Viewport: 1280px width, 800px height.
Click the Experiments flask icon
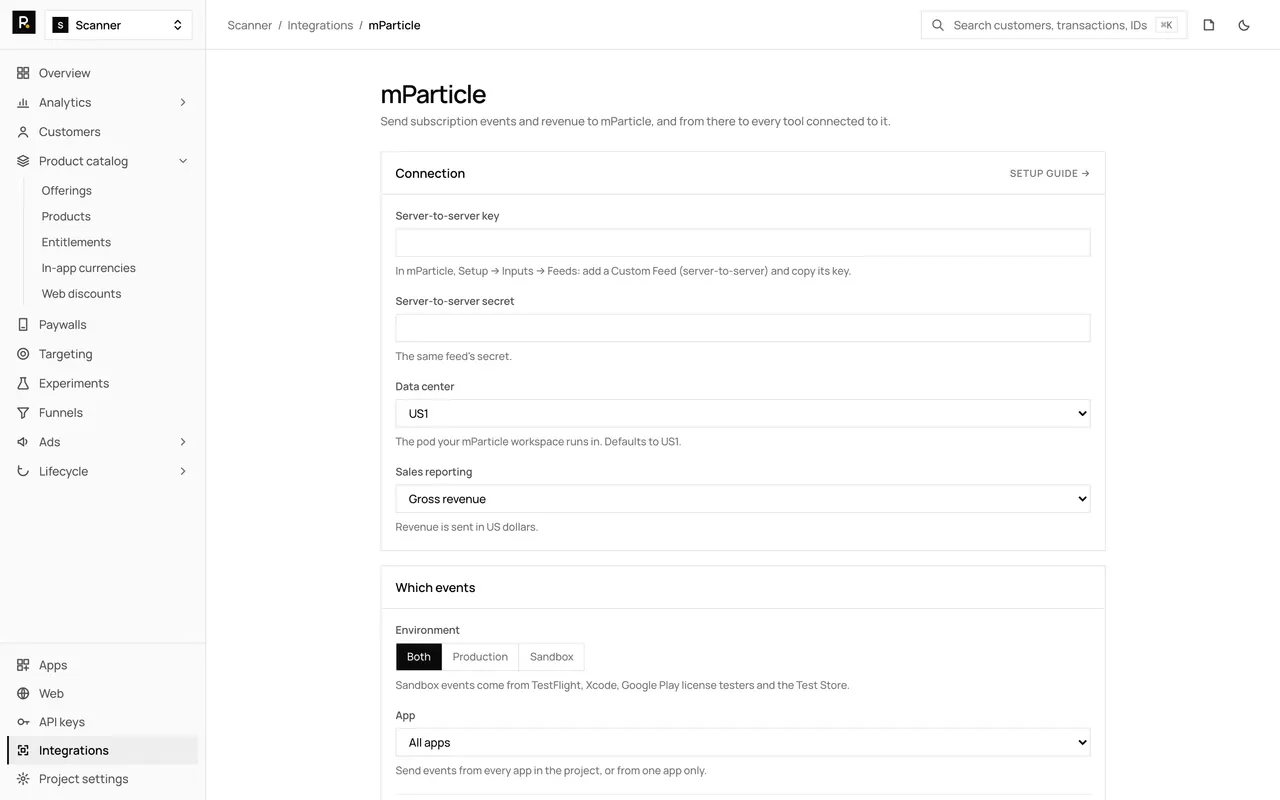pos(23,383)
